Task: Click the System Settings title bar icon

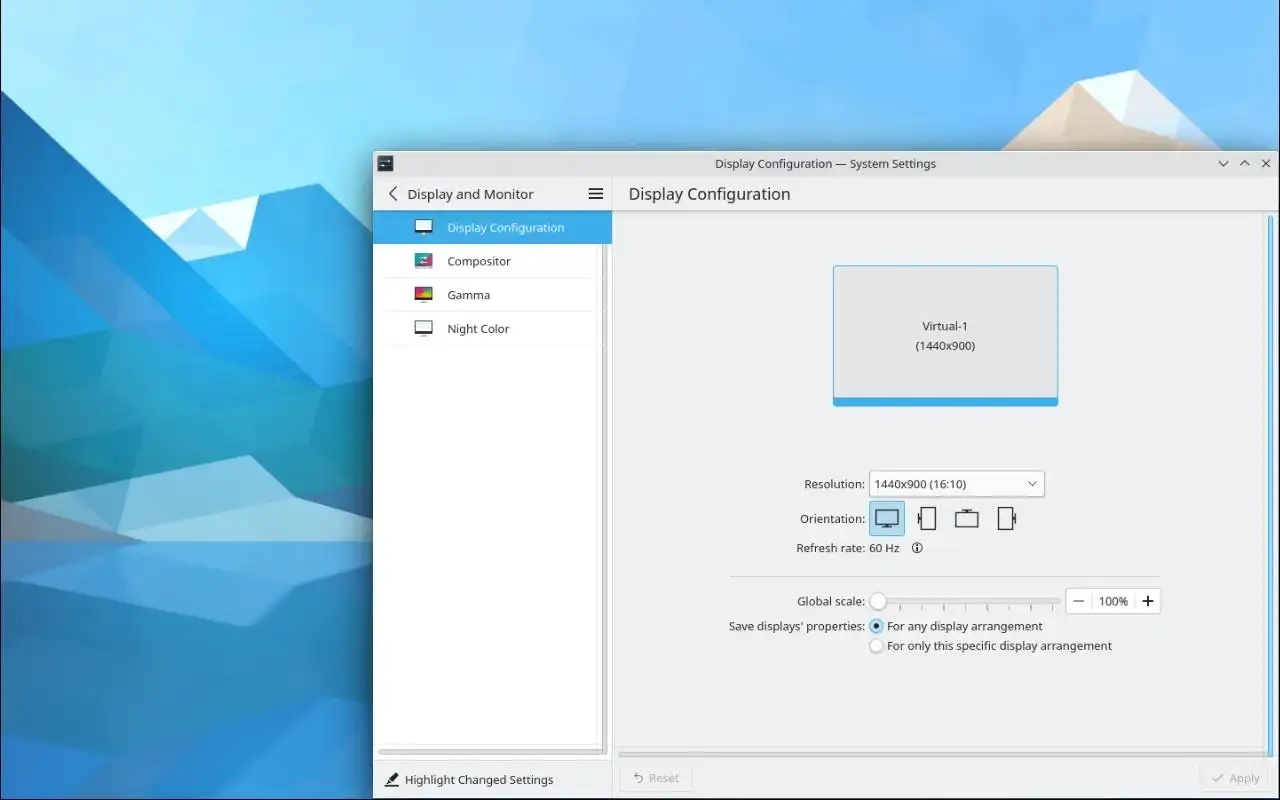Action: pyautogui.click(x=385, y=163)
